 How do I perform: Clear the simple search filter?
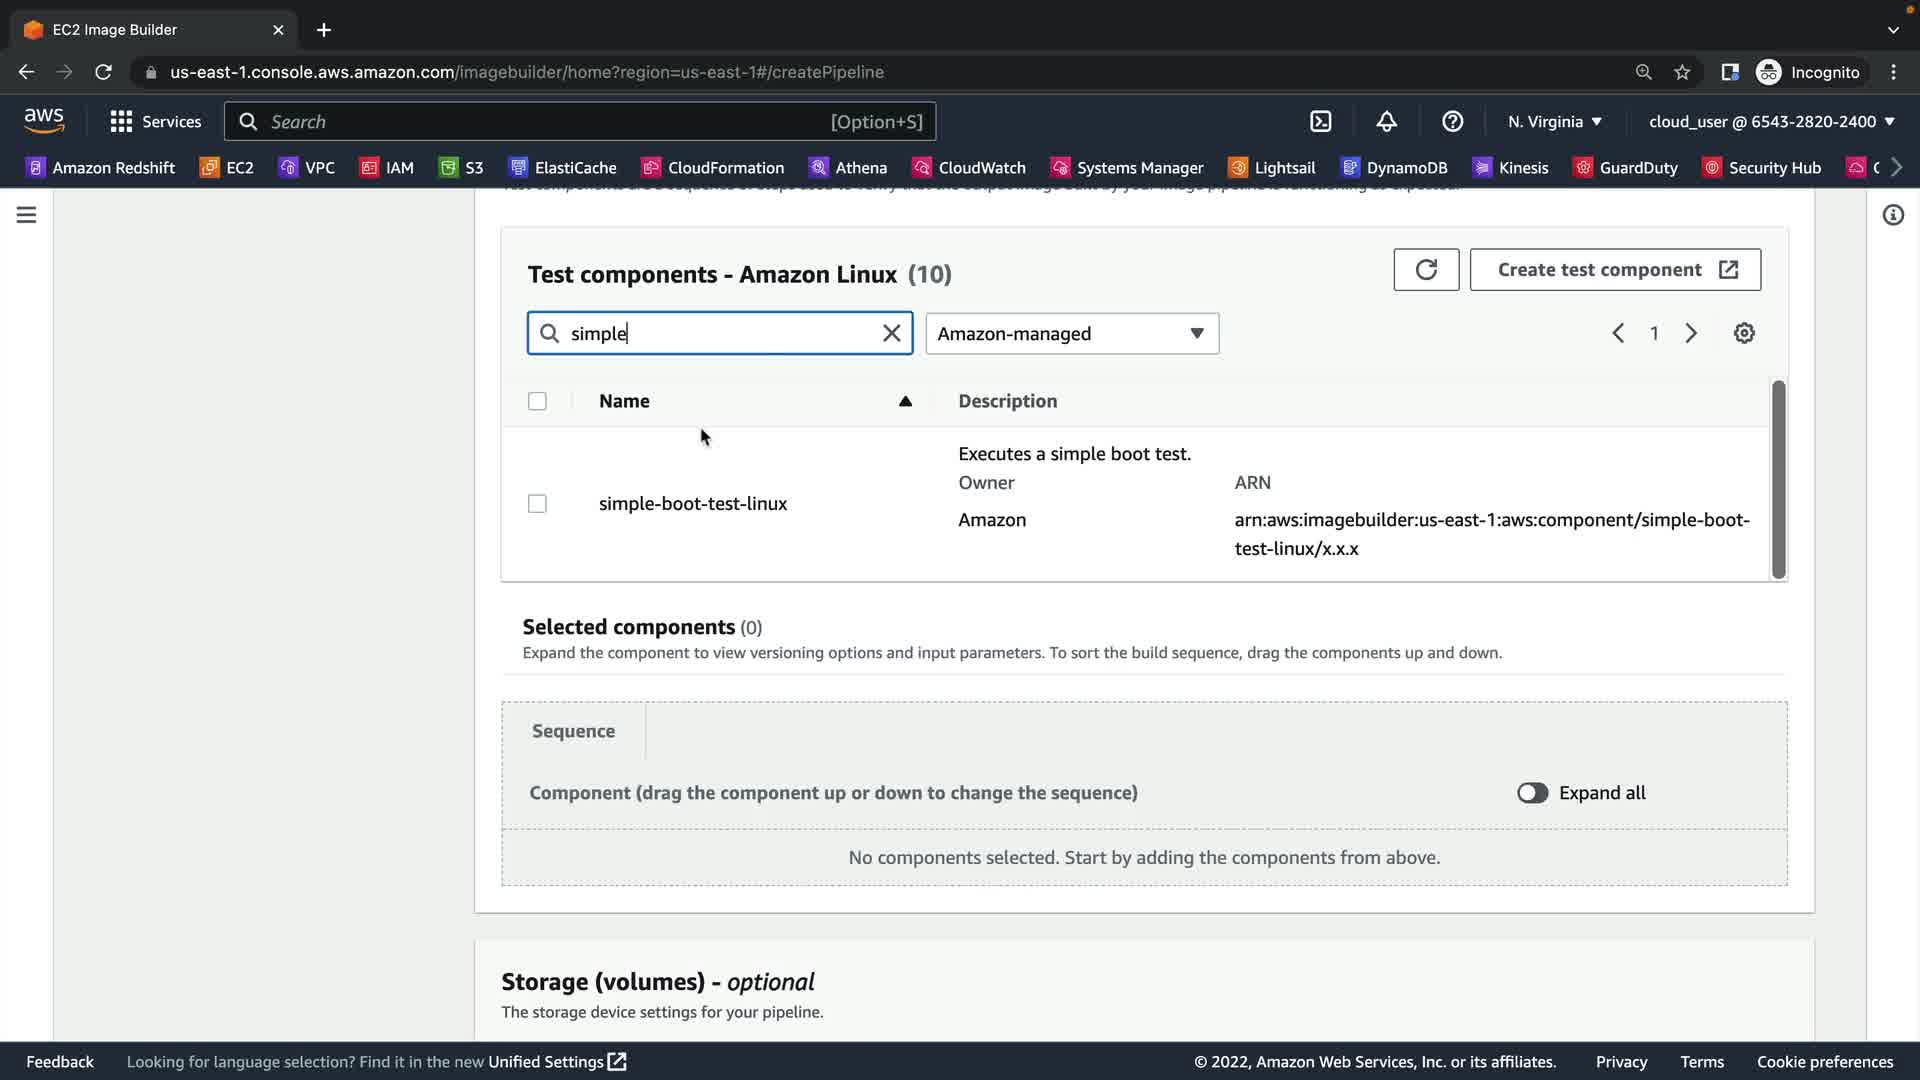coord(891,333)
